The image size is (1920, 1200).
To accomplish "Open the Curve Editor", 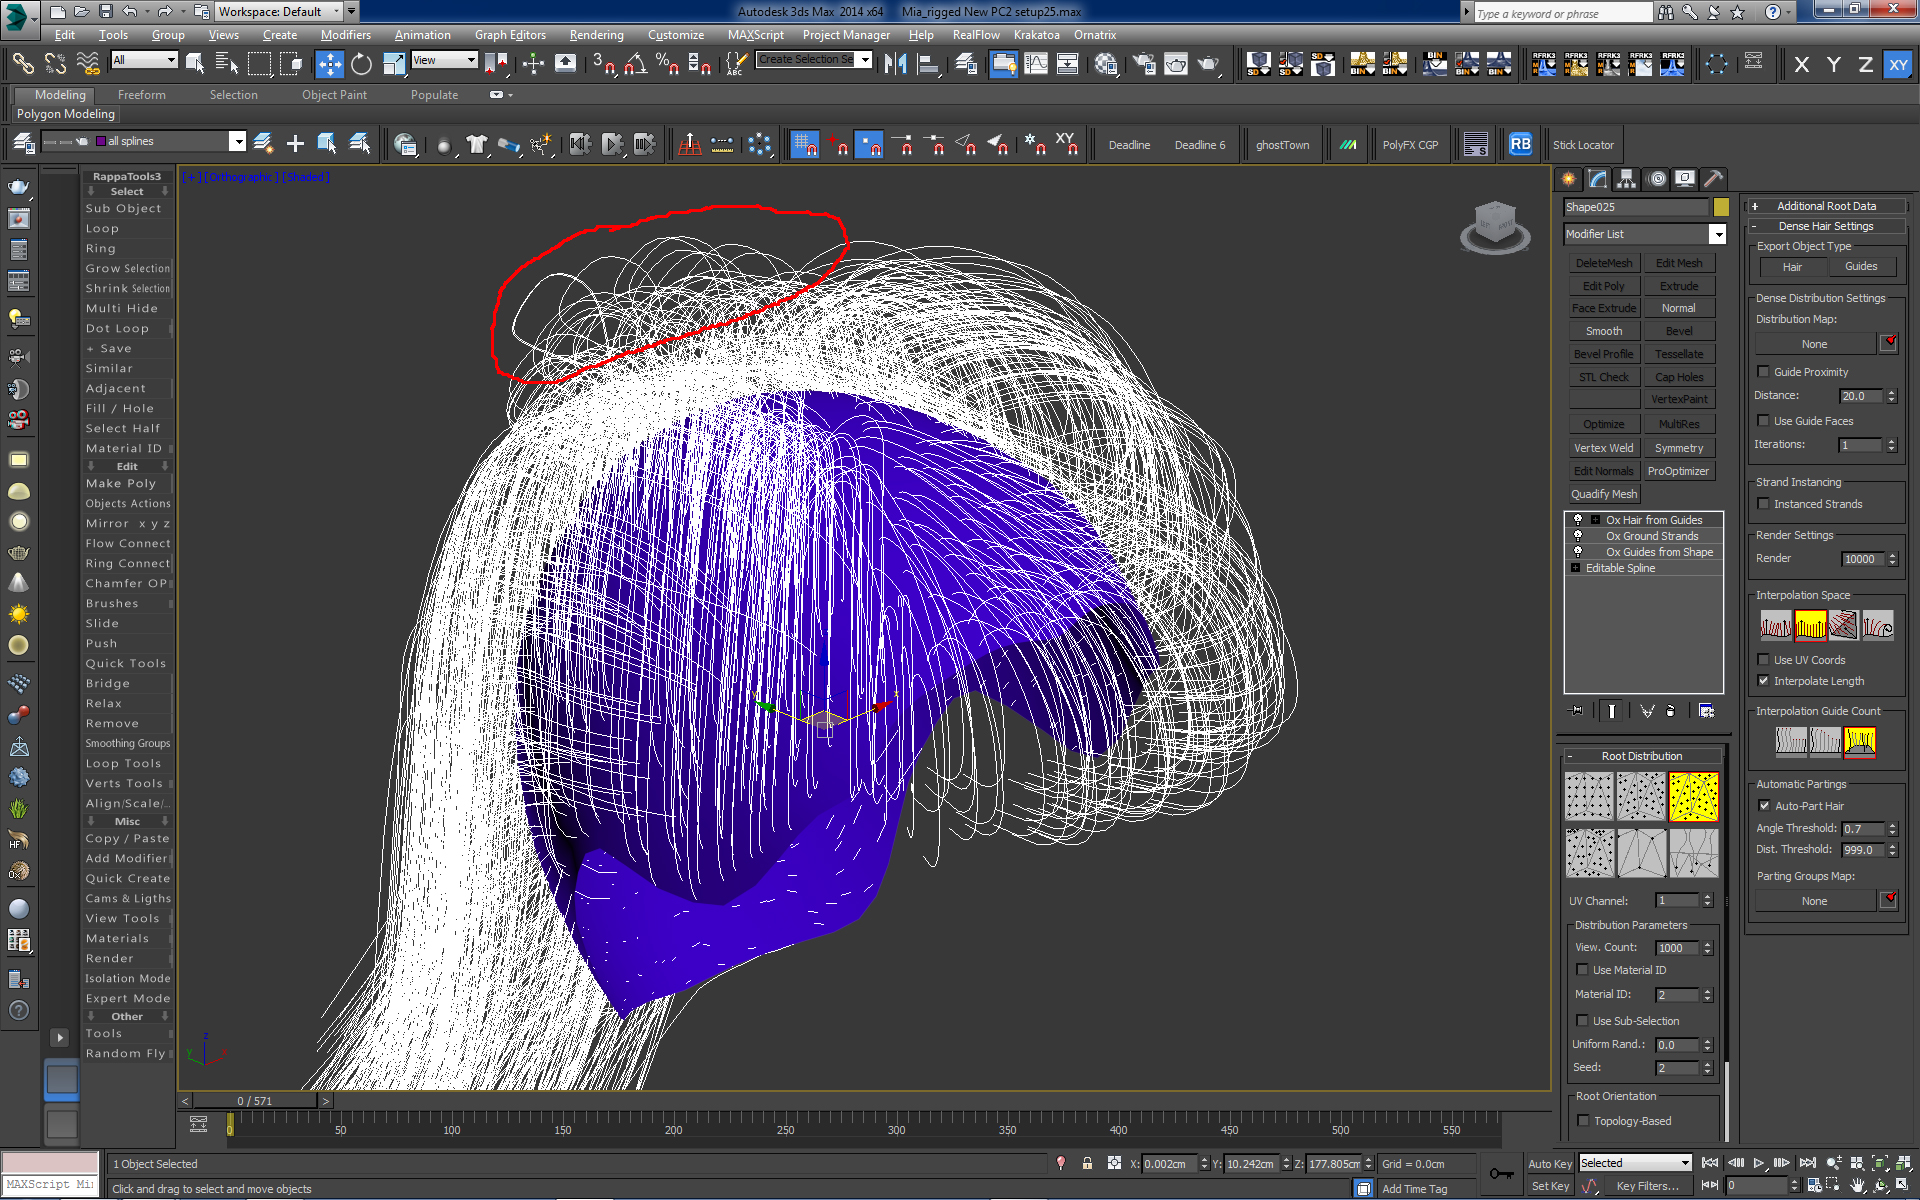I will click(x=1036, y=64).
